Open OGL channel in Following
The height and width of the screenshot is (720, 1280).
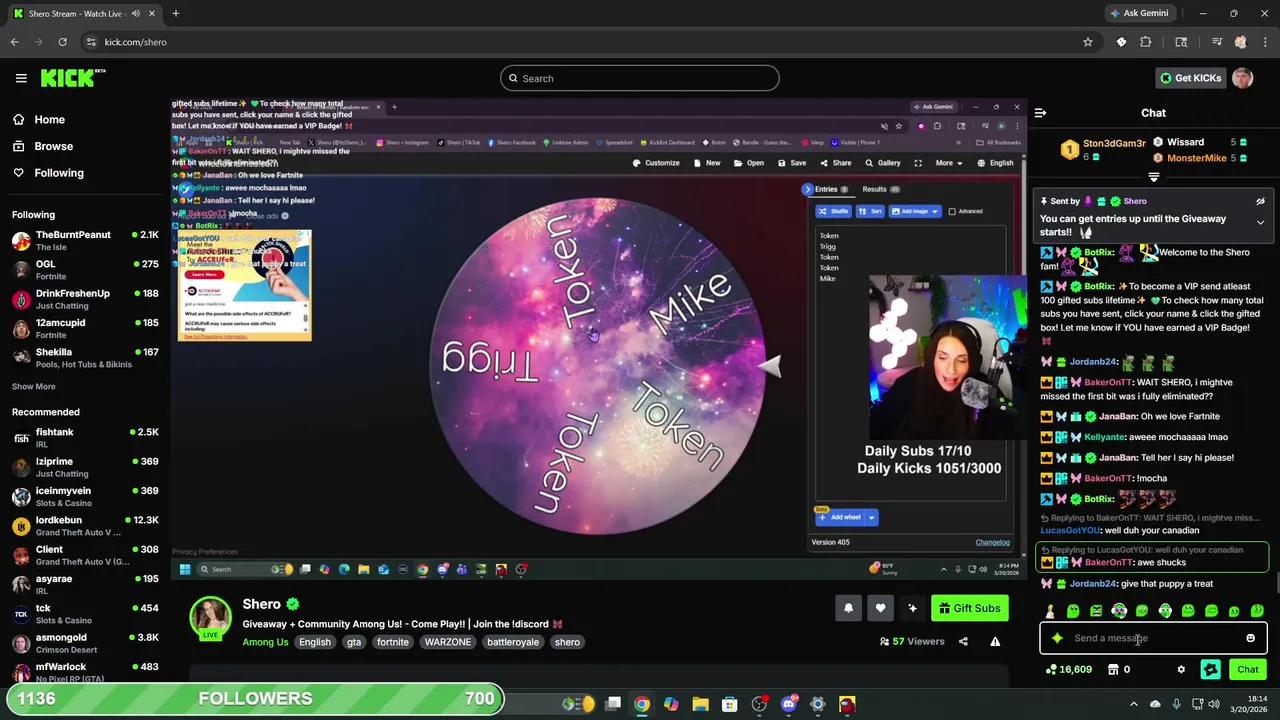pos(85,270)
